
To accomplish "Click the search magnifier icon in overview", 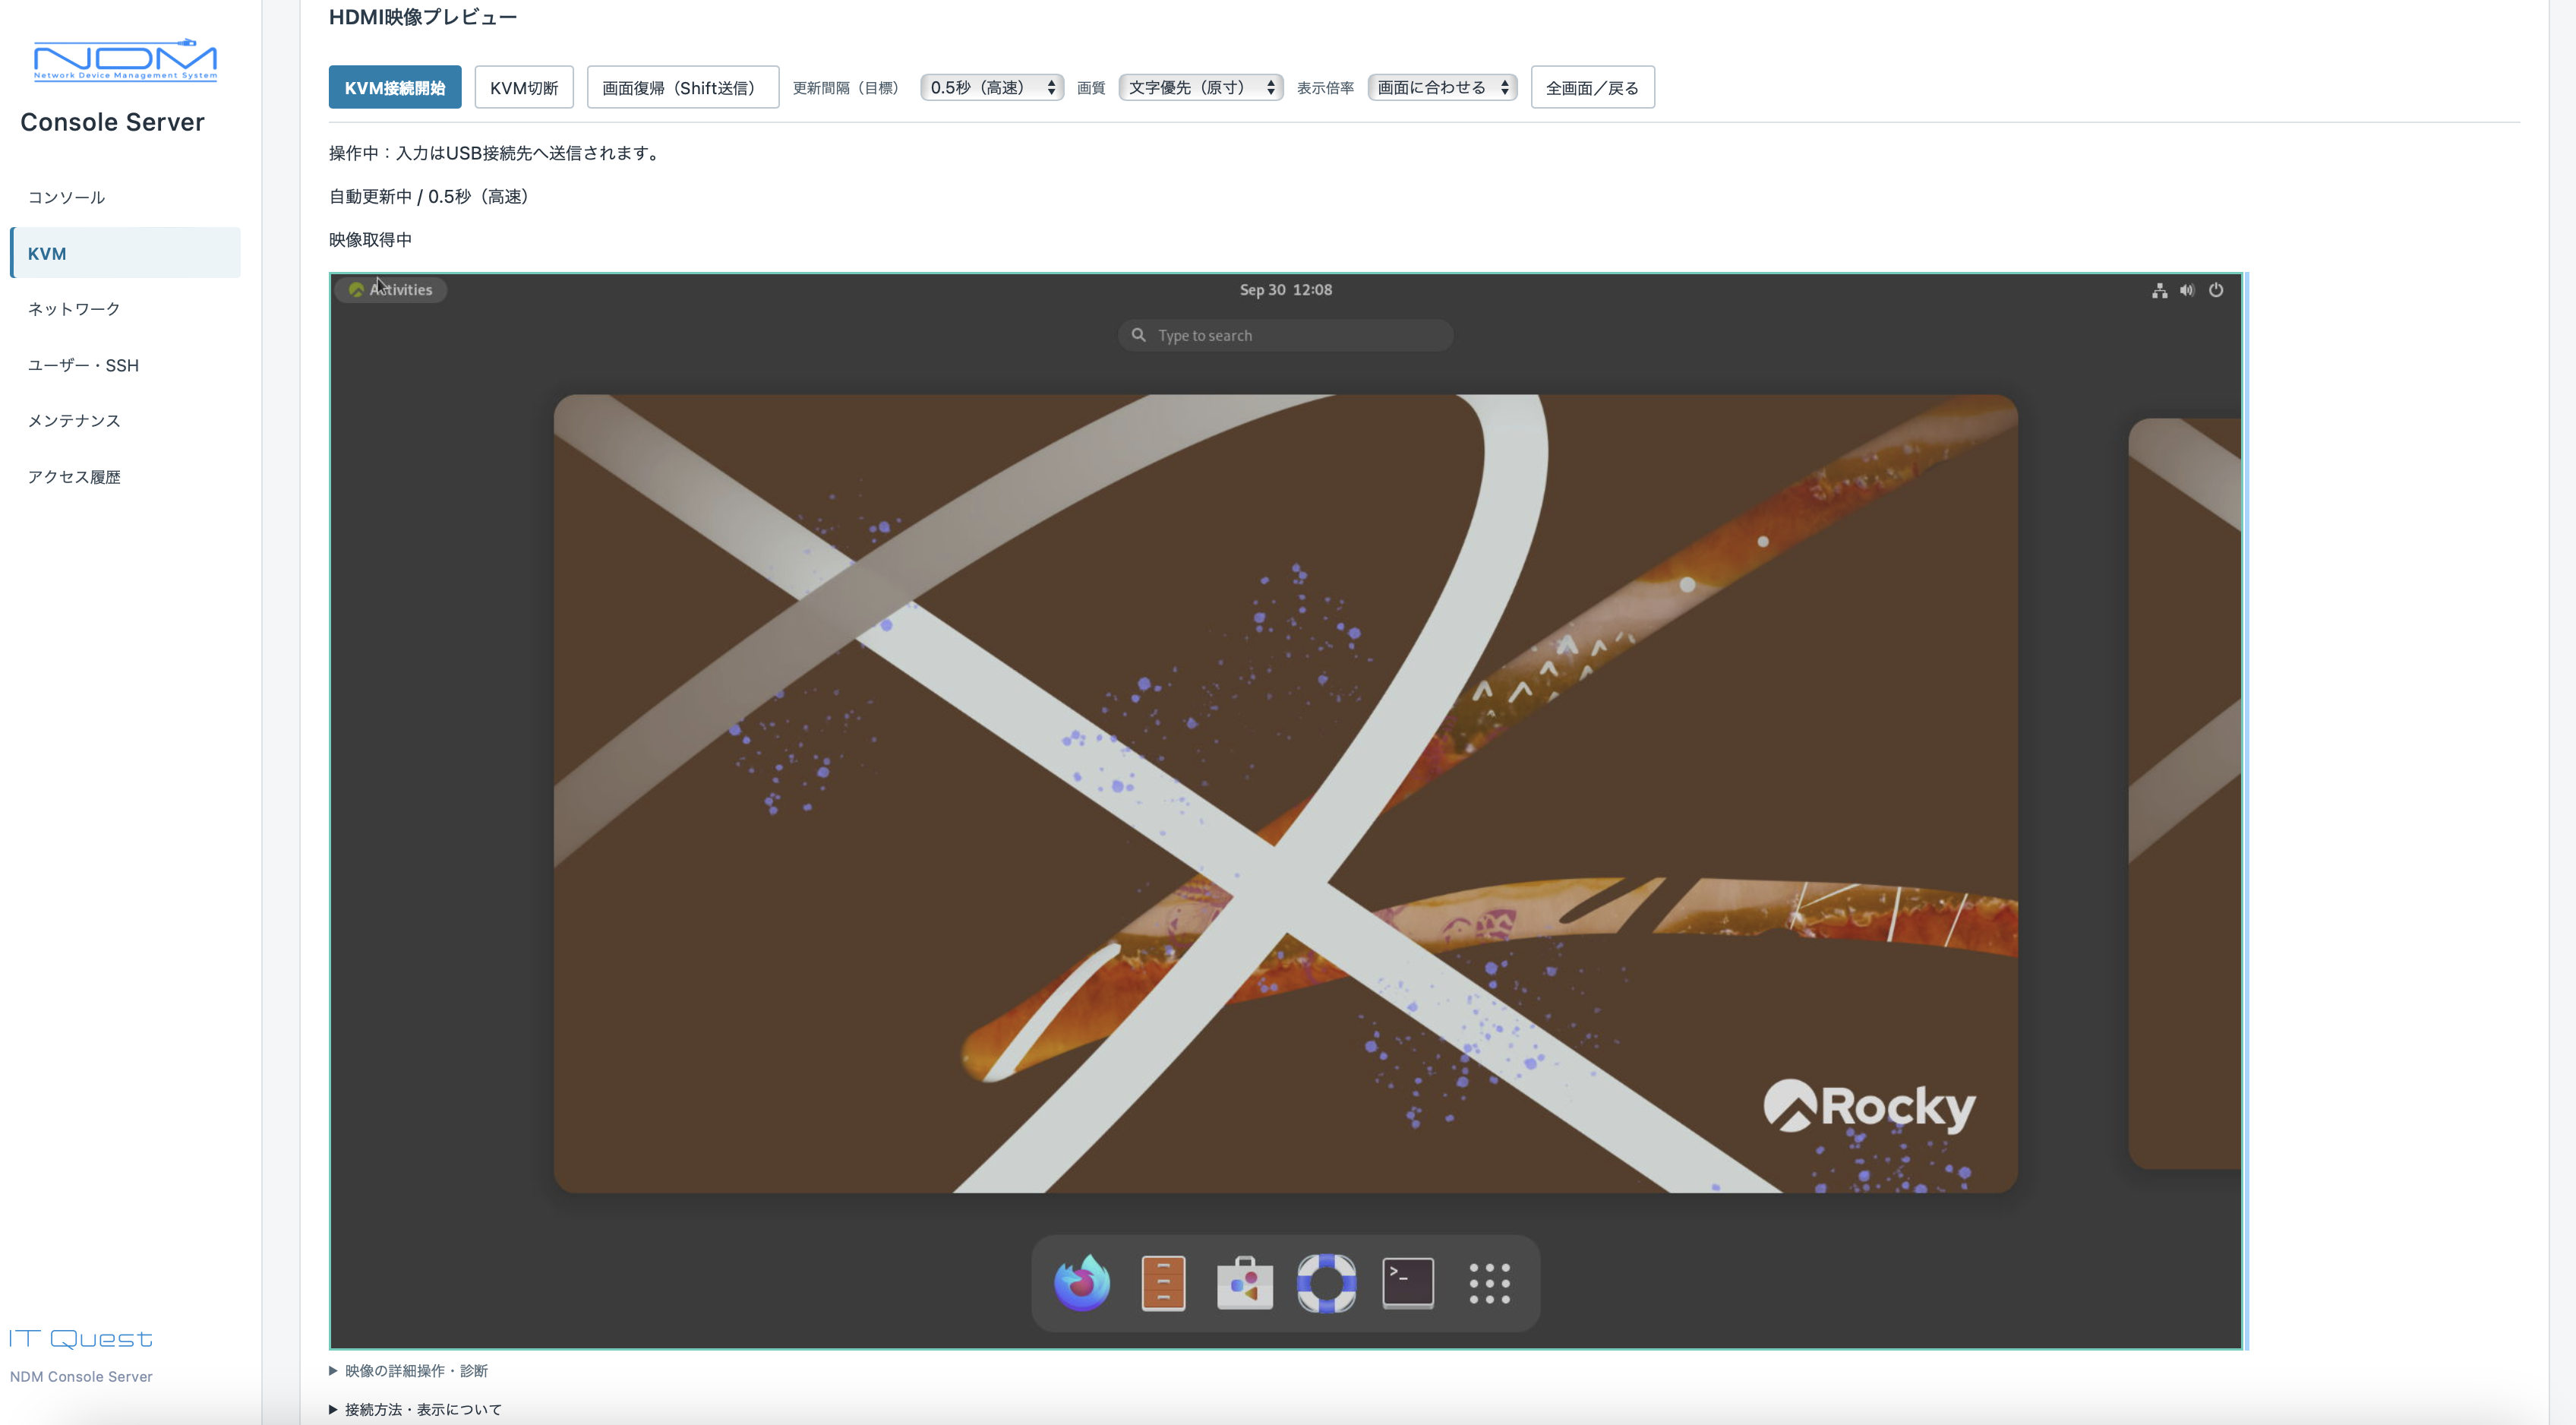I will [1138, 335].
